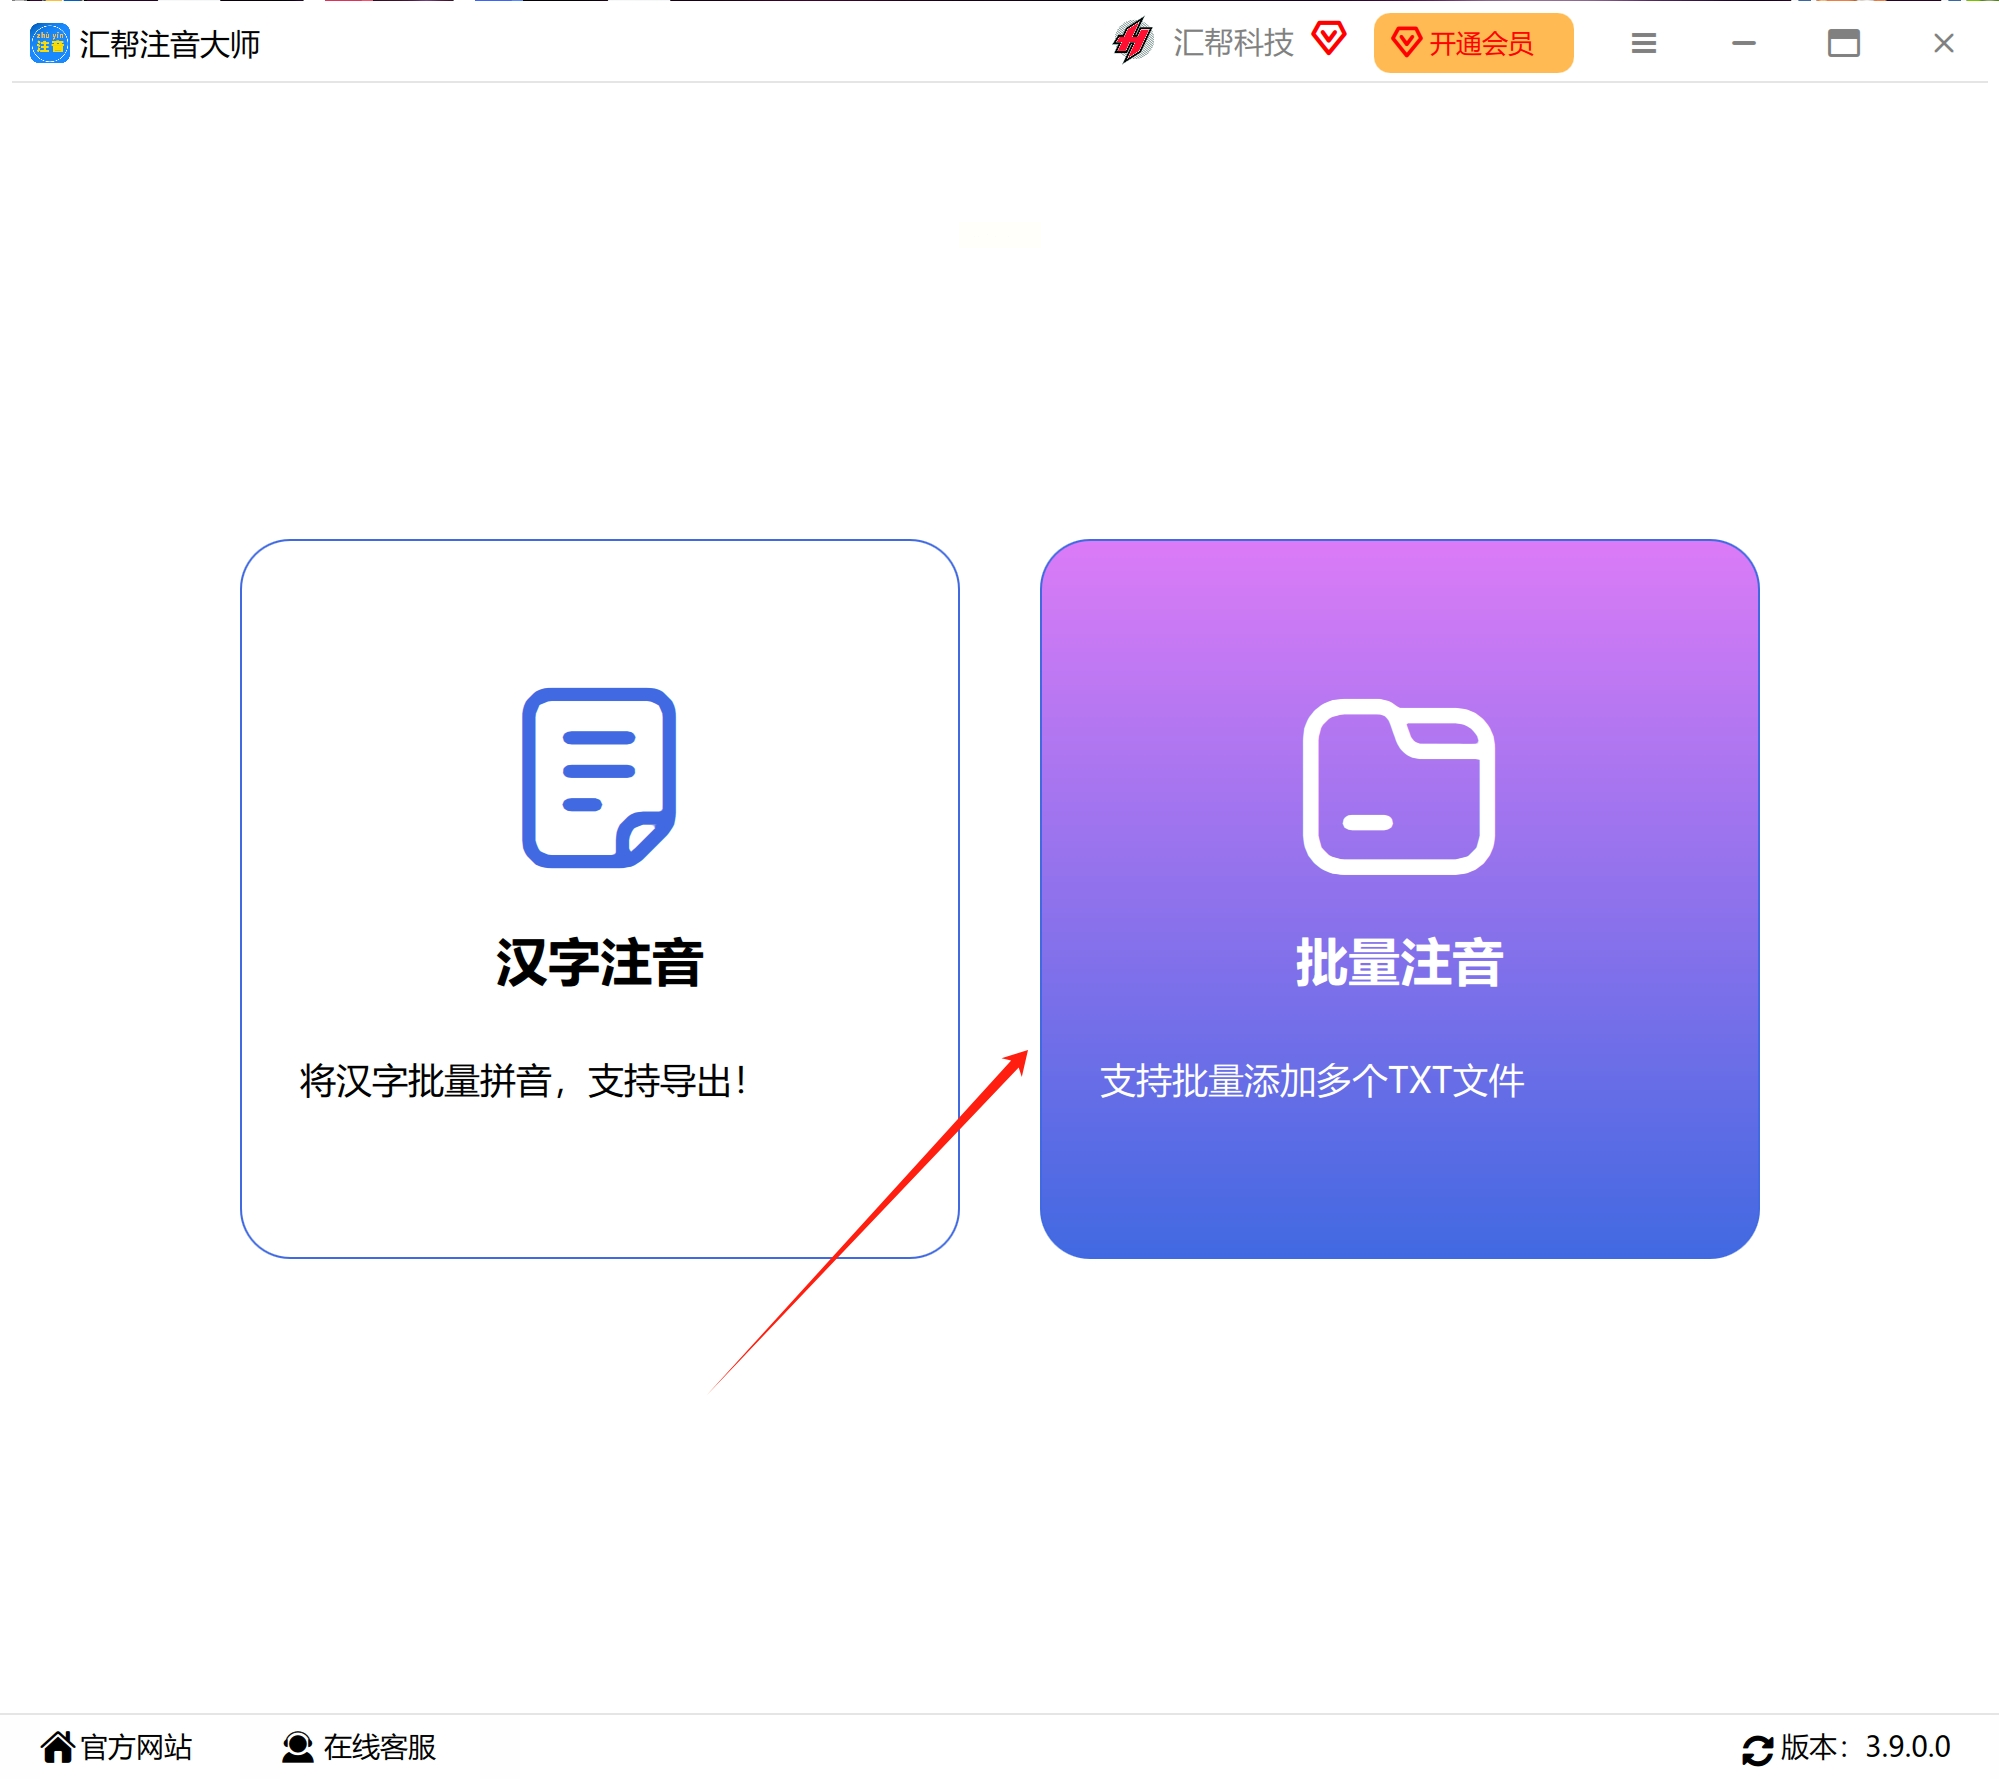
Task: Open the 在线客服 link
Action: (380, 1747)
